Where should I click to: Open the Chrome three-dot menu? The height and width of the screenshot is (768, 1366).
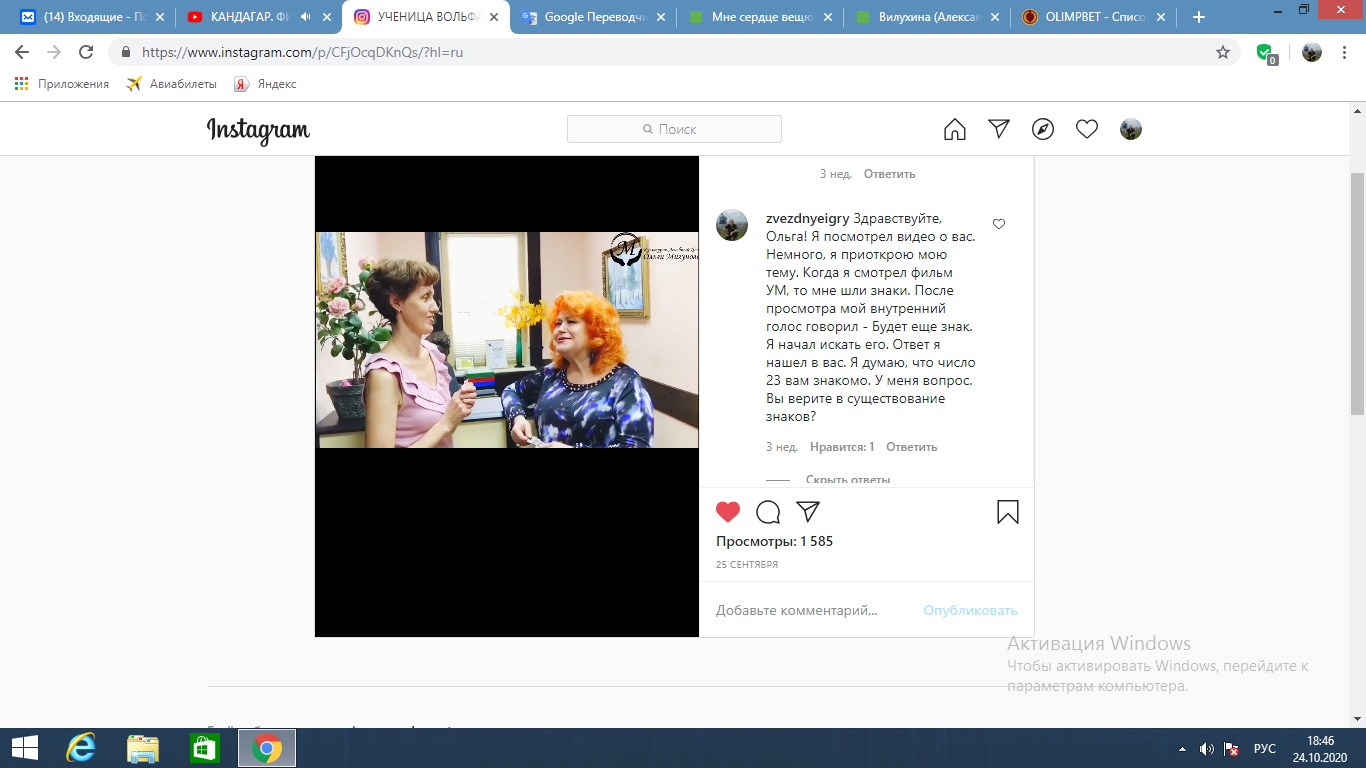click(1345, 52)
